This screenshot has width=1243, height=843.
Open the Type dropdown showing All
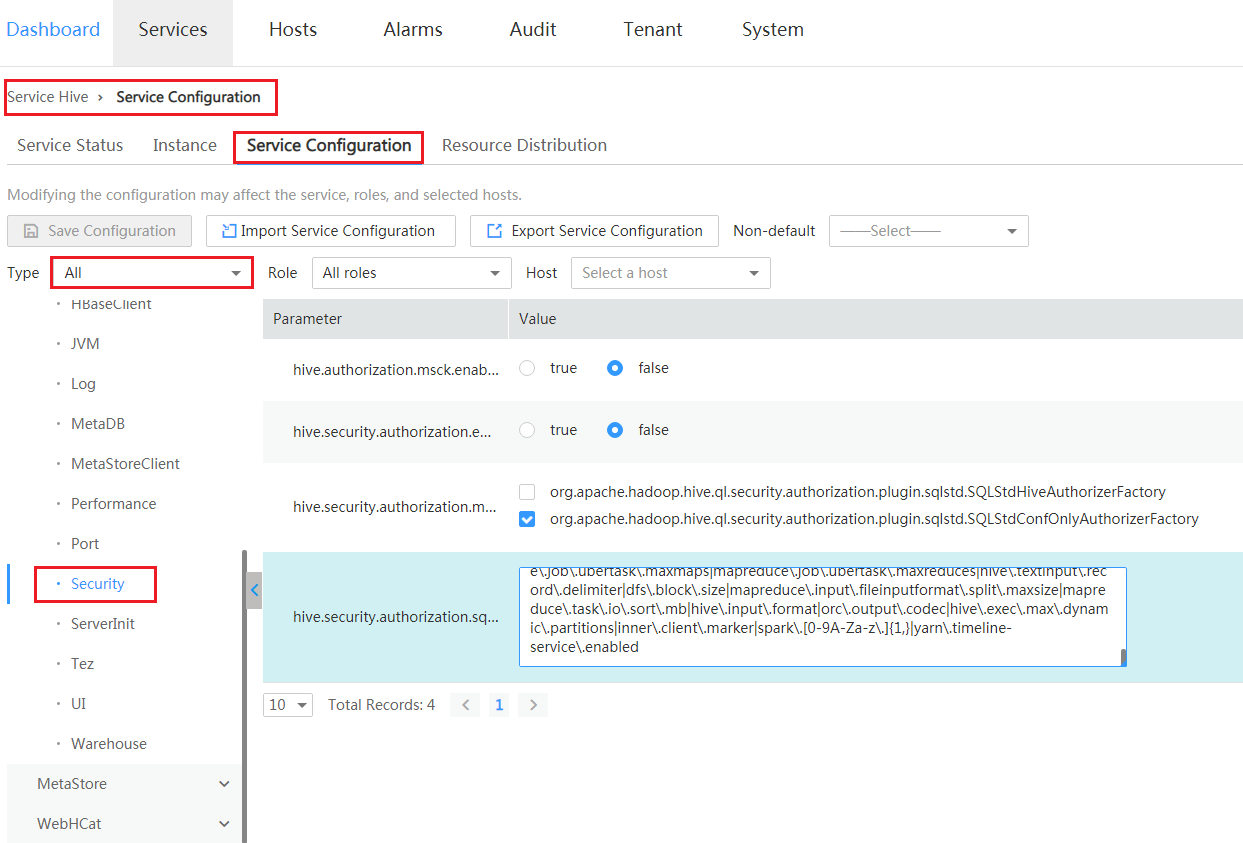point(152,273)
